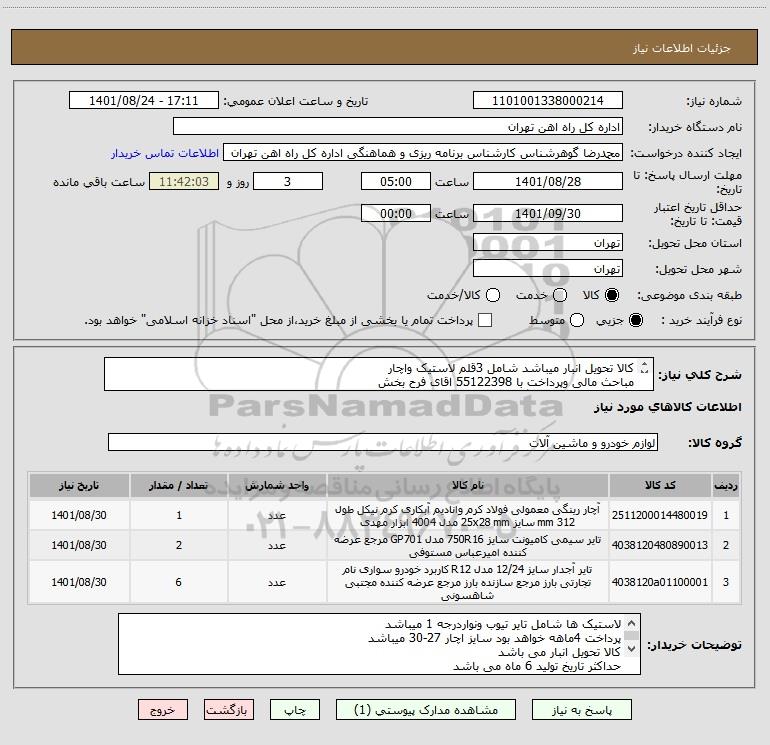The image size is (770, 745).
Task: Click down arrow of توضیحات خریدار scrollbar
Action: (632, 648)
